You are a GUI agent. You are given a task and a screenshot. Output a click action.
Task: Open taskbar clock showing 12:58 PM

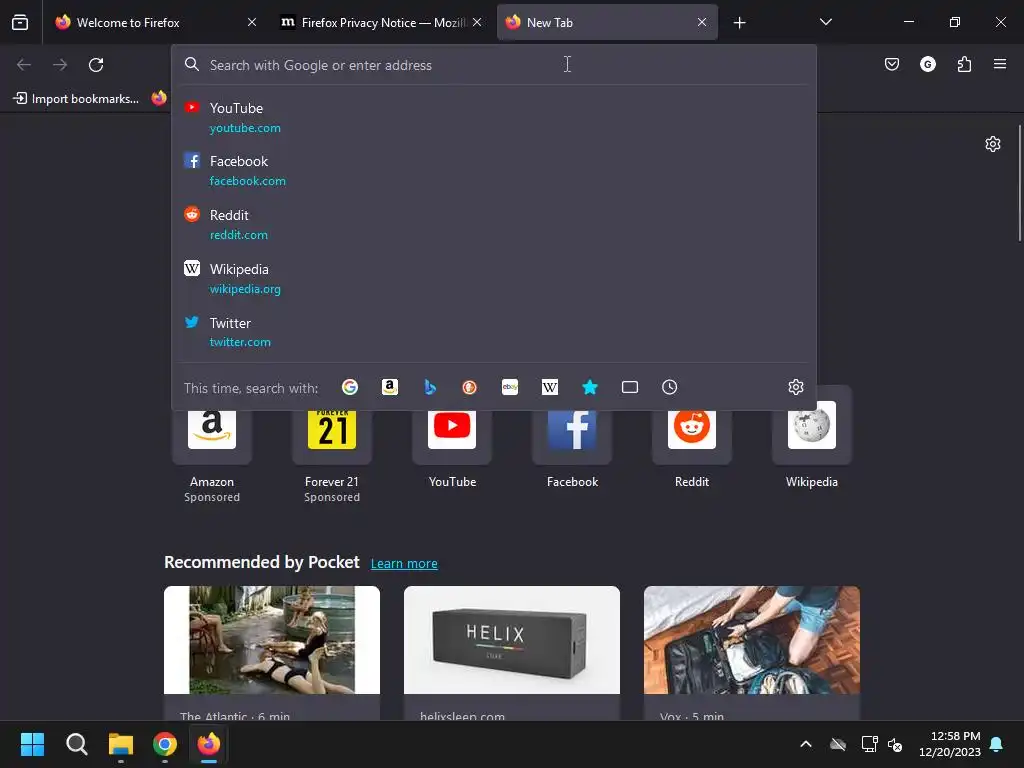pos(950,744)
